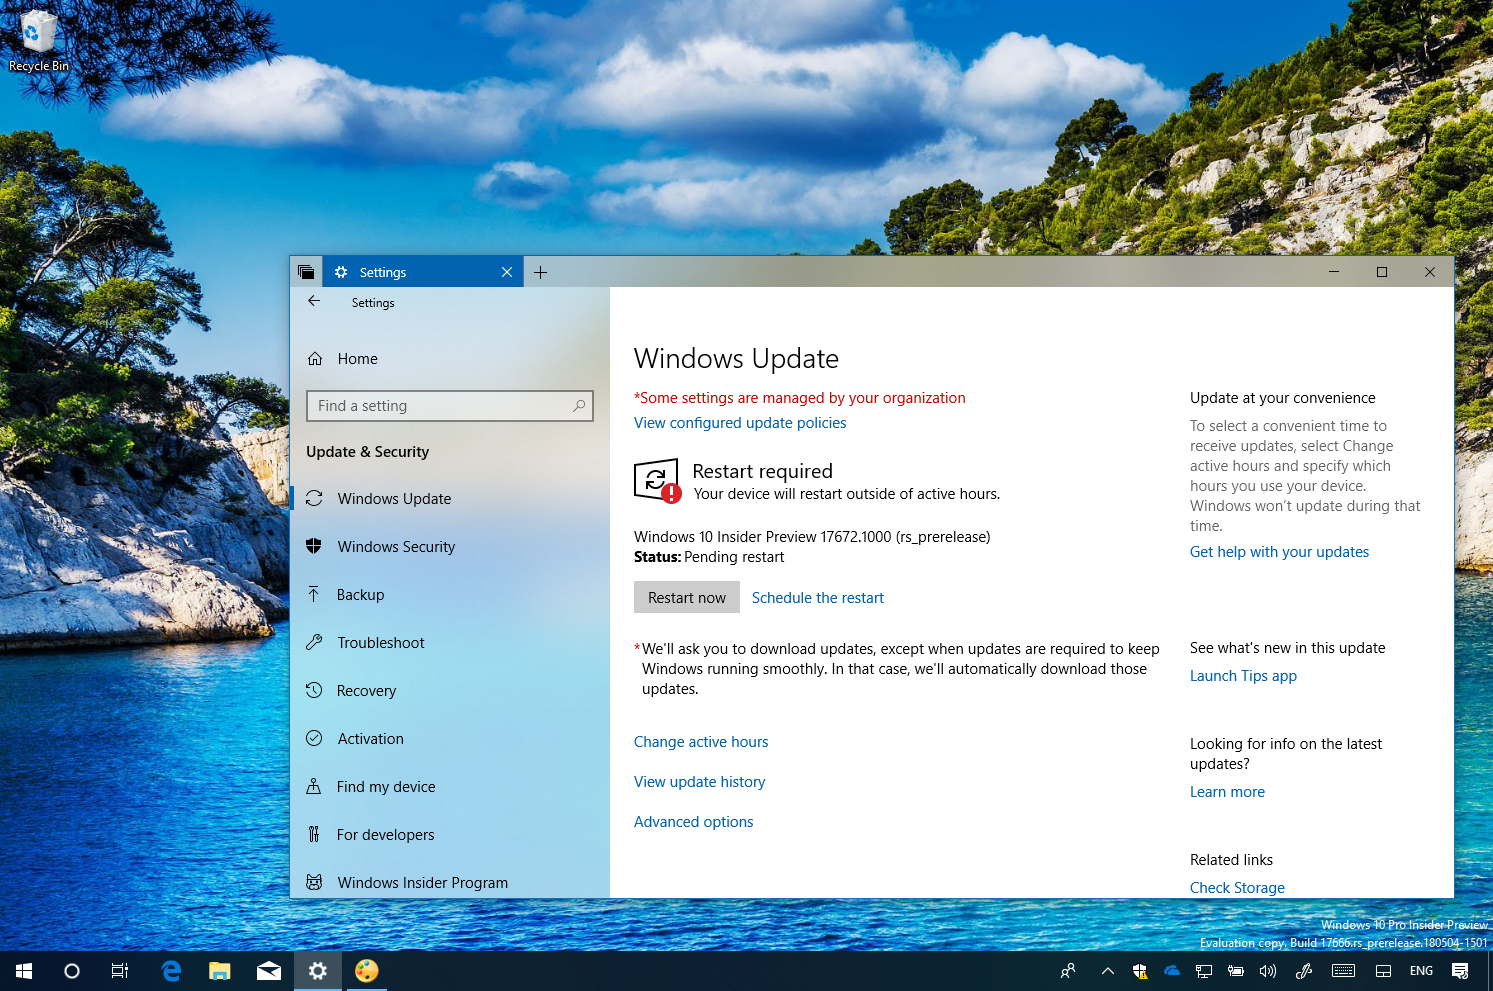Open For developers settings
This screenshot has height=991, width=1493.
coord(450,834)
